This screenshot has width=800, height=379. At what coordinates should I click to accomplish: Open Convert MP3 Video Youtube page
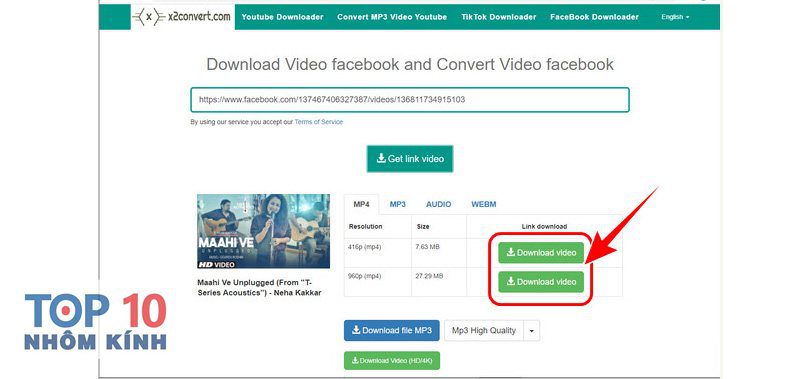pyautogui.click(x=392, y=17)
